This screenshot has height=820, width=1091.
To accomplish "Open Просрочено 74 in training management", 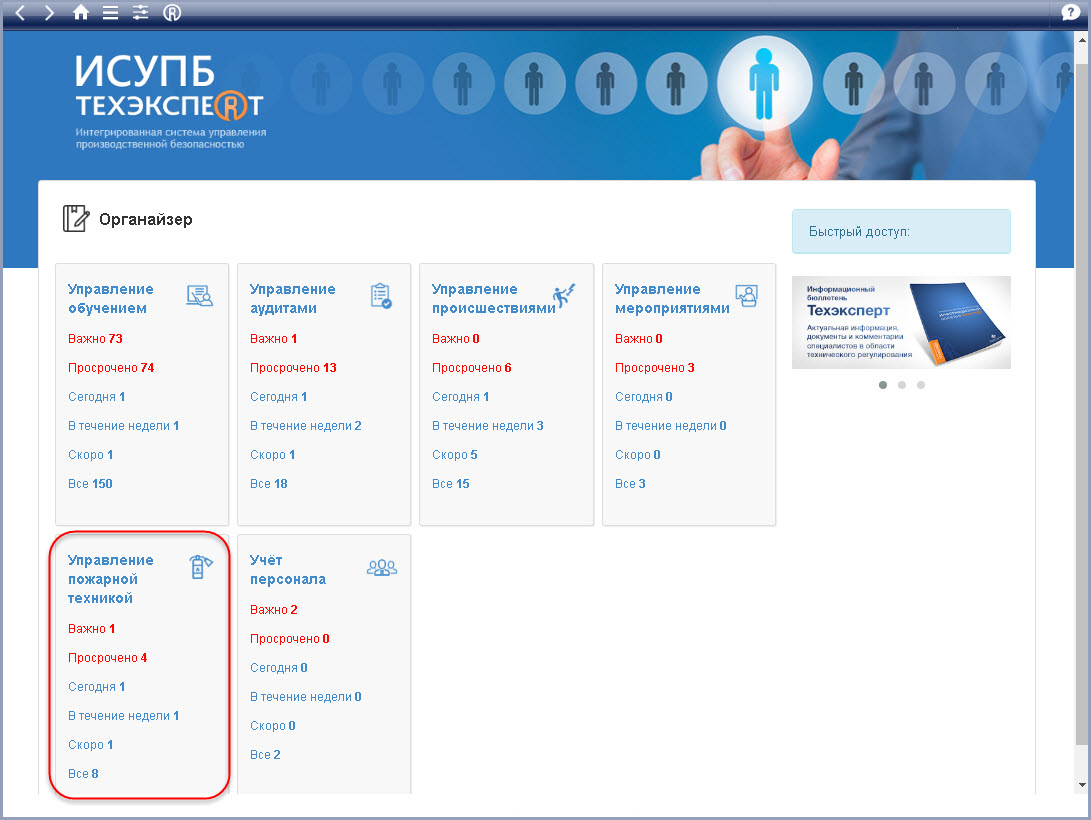I will 111,368.
